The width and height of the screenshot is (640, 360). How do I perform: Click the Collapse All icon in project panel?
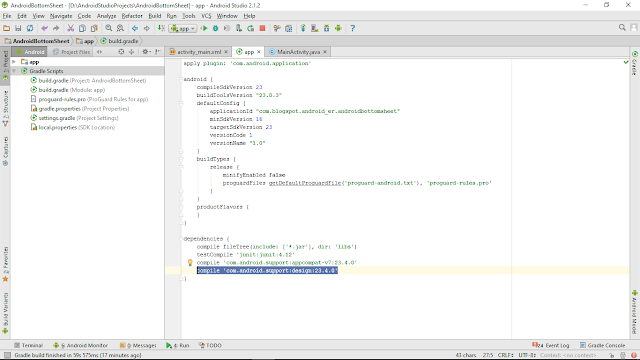tap(131, 52)
